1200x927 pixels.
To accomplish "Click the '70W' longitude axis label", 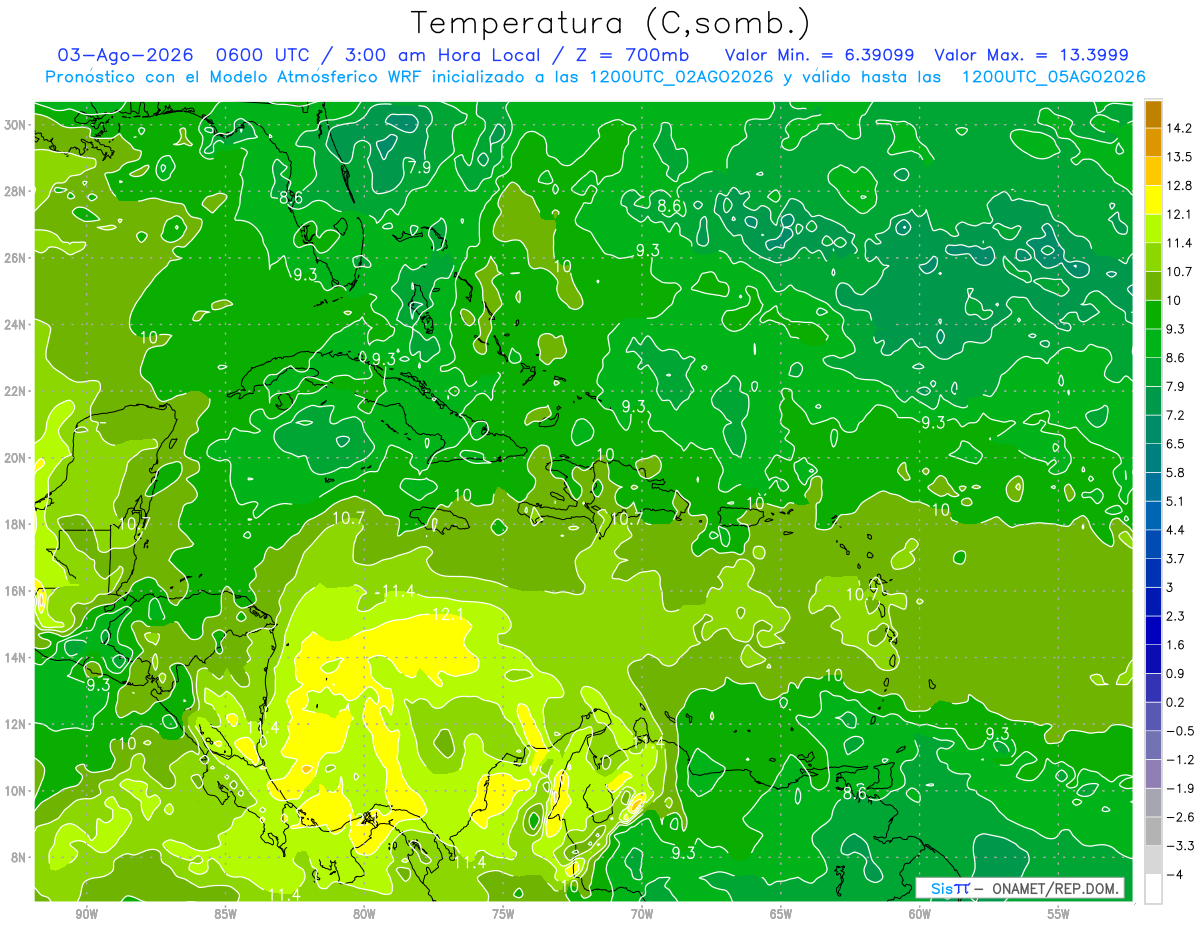I will click(x=642, y=914).
